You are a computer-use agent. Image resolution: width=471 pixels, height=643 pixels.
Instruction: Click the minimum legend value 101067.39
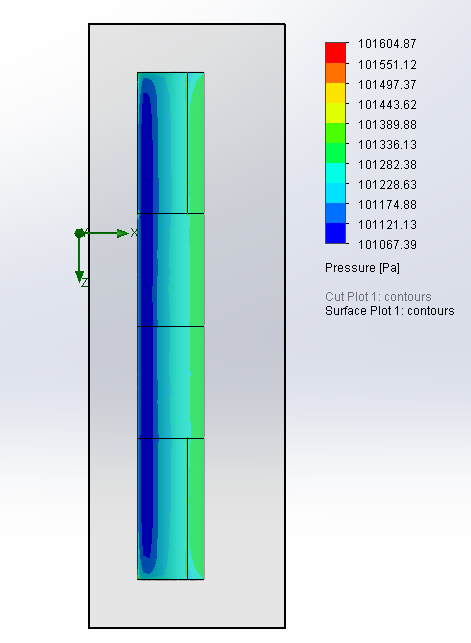click(387, 245)
